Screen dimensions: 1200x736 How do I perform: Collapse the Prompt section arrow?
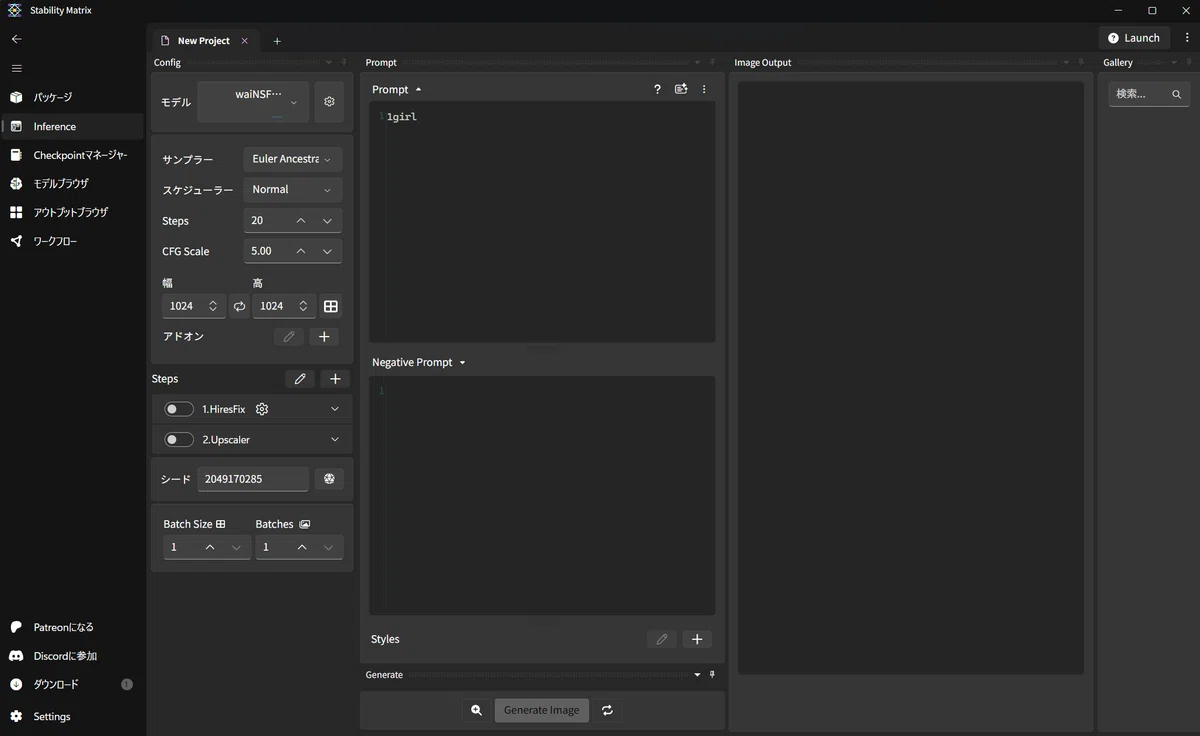[x=418, y=89]
